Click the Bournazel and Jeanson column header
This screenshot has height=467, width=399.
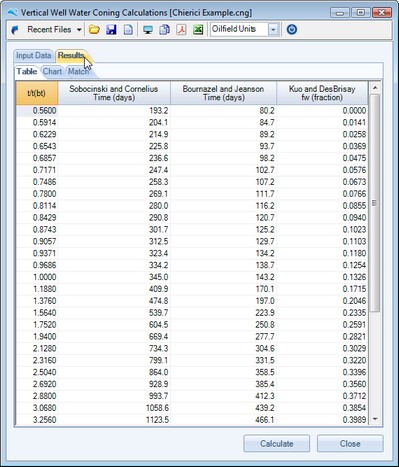pos(223,93)
